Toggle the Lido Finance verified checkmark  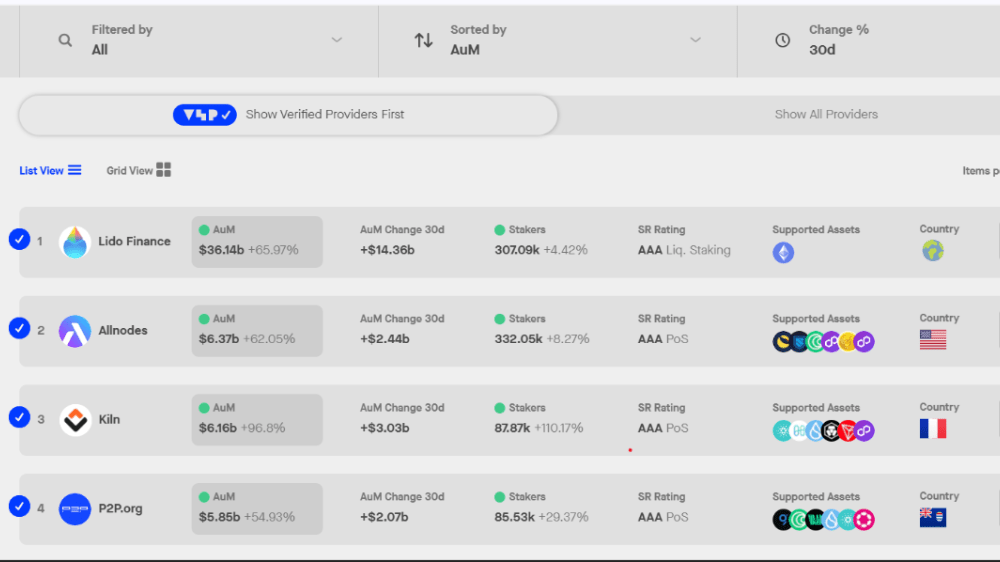point(19,239)
